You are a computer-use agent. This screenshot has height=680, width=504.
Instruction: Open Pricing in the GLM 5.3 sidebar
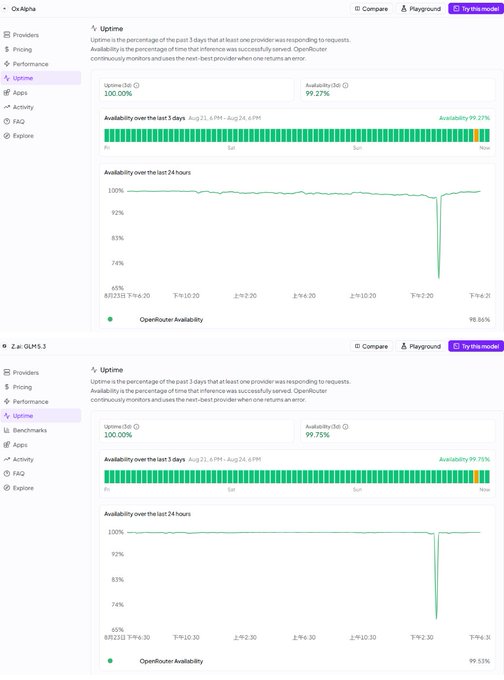18,387
